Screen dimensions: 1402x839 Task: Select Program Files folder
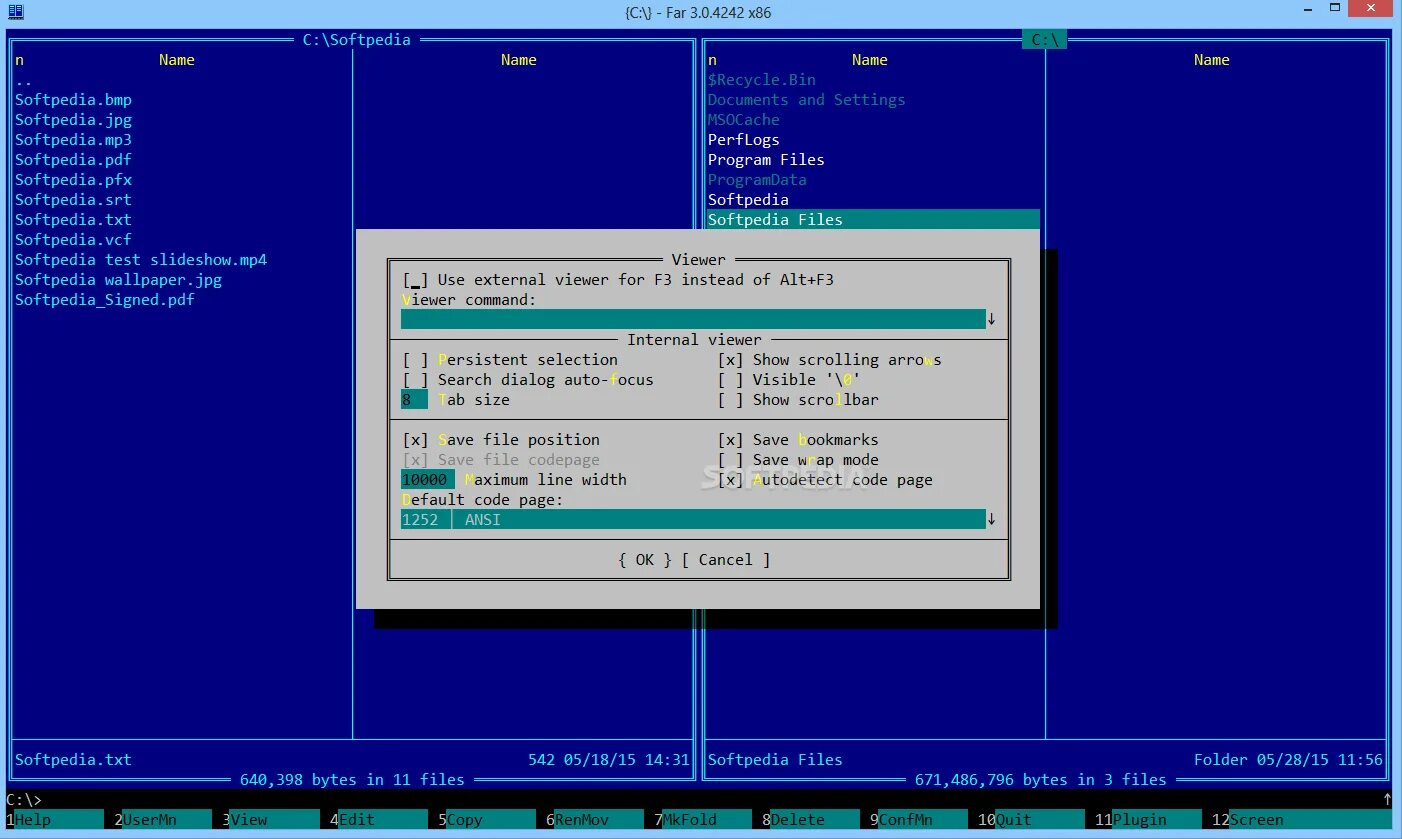pyautogui.click(x=766, y=160)
